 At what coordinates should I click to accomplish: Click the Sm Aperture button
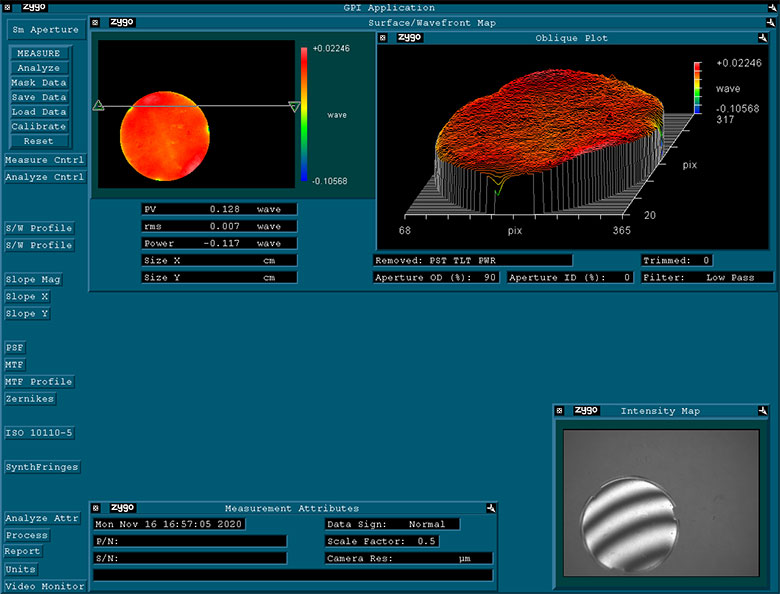(x=46, y=30)
